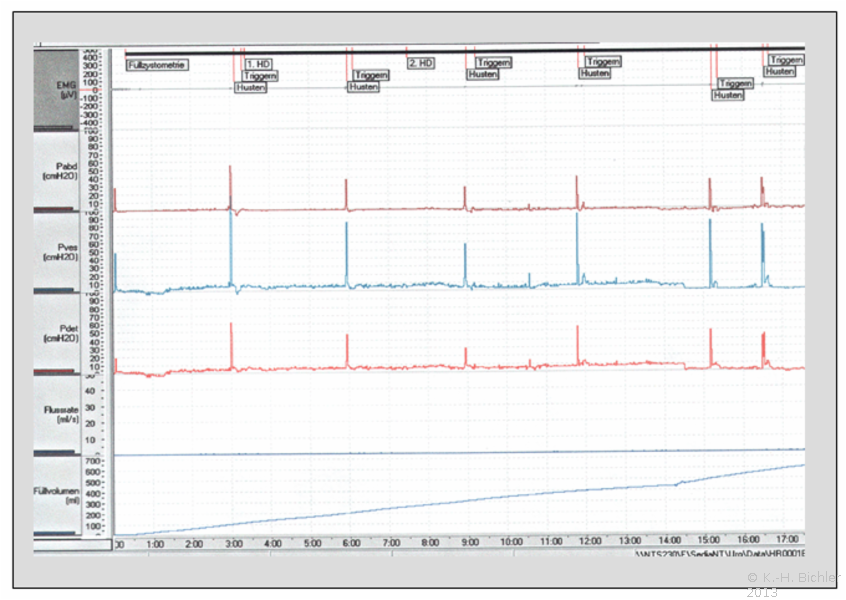Select the 2. HD event marker
The width and height of the screenshot is (846, 600).
(x=421, y=63)
